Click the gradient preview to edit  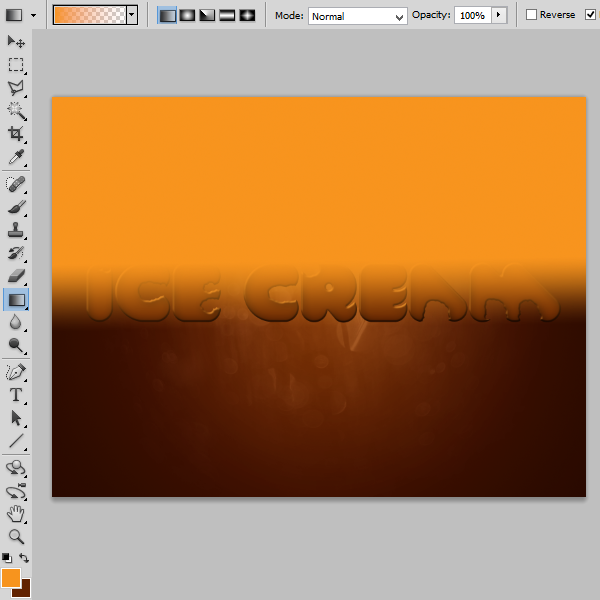90,15
